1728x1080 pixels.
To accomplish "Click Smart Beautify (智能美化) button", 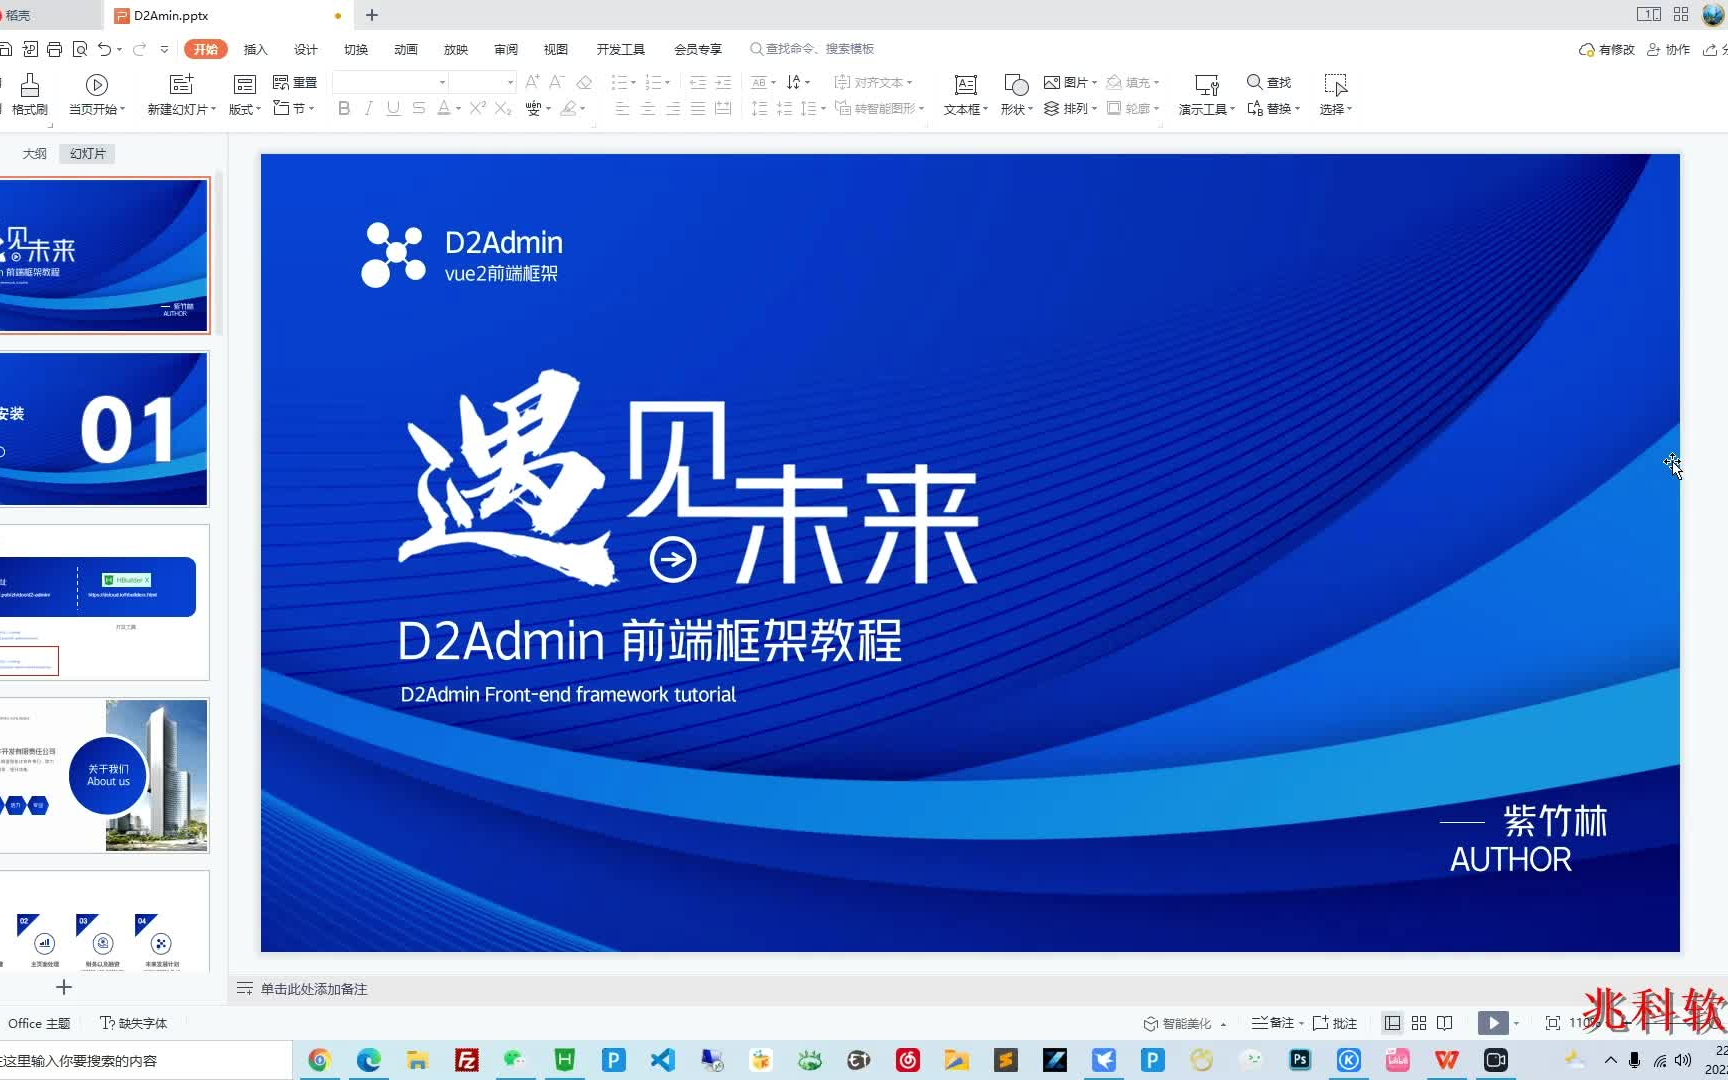I will [1185, 1023].
